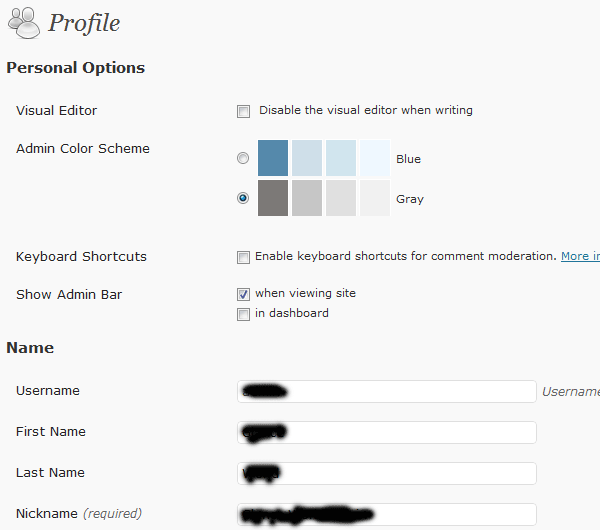Click the Blue scheme label text
The width and height of the screenshot is (600, 530).
pos(408,159)
